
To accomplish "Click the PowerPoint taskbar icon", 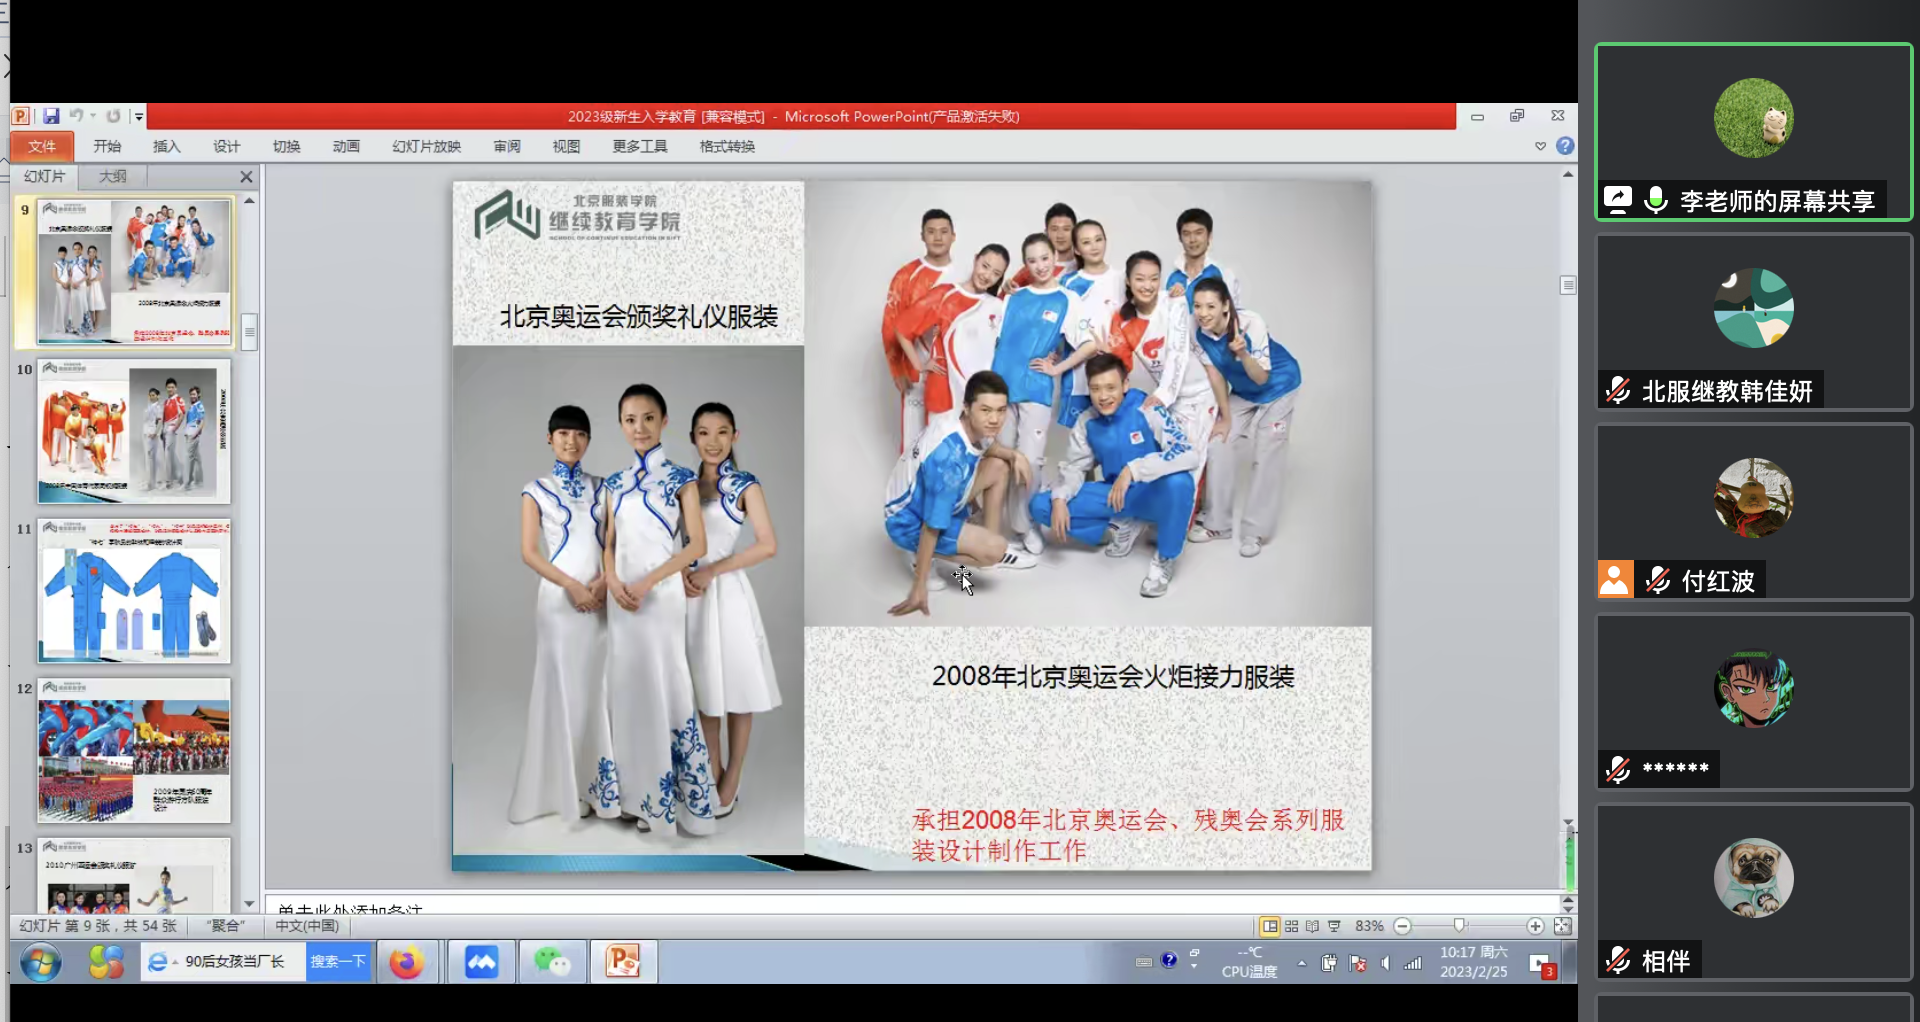I will (x=623, y=962).
